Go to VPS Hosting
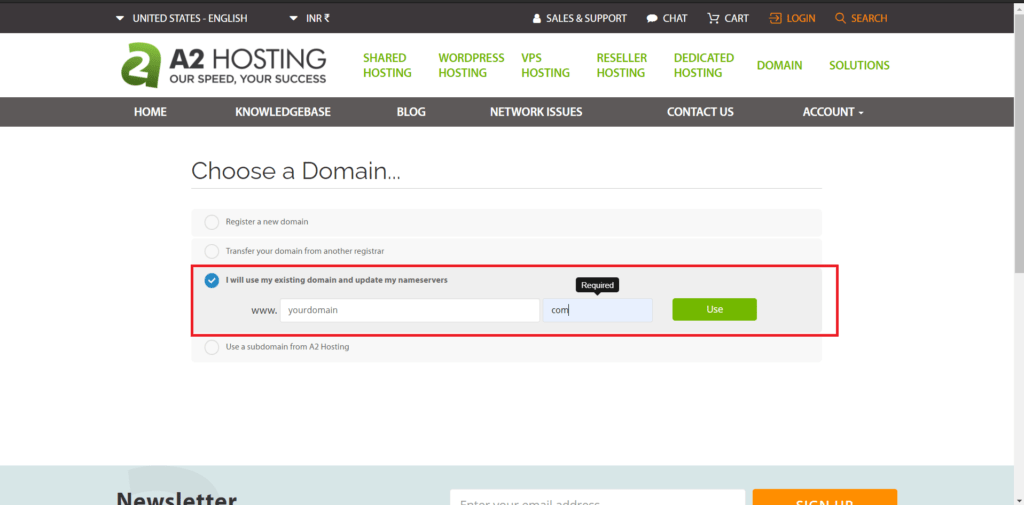The image size is (1024, 505). [545, 65]
